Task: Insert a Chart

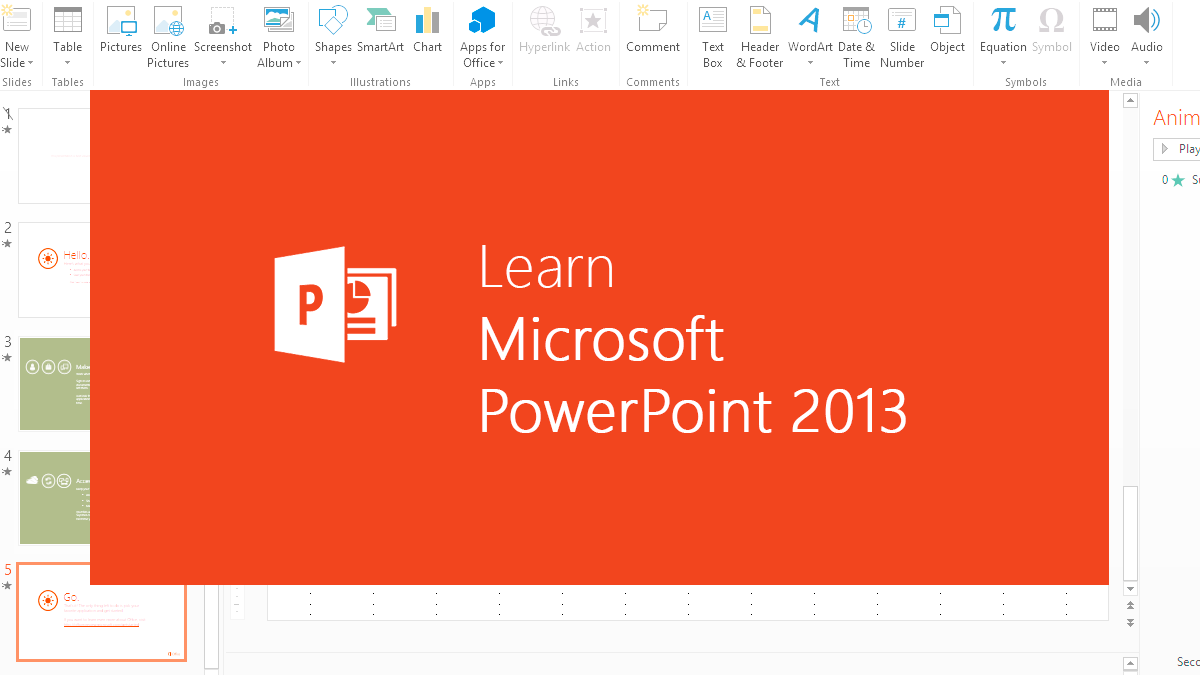Action: [x=427, y=29]
